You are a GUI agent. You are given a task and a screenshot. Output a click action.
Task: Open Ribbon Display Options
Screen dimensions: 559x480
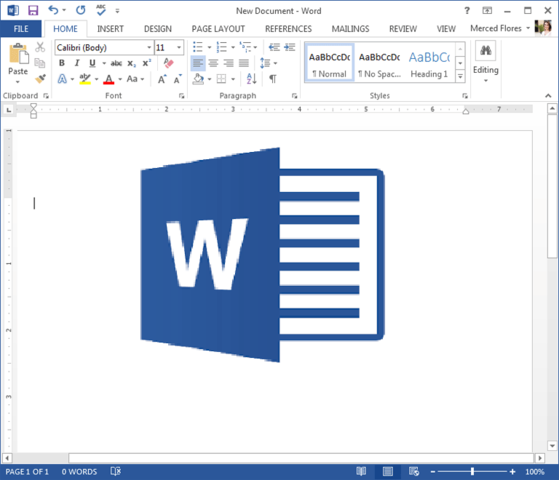point(487,11)
